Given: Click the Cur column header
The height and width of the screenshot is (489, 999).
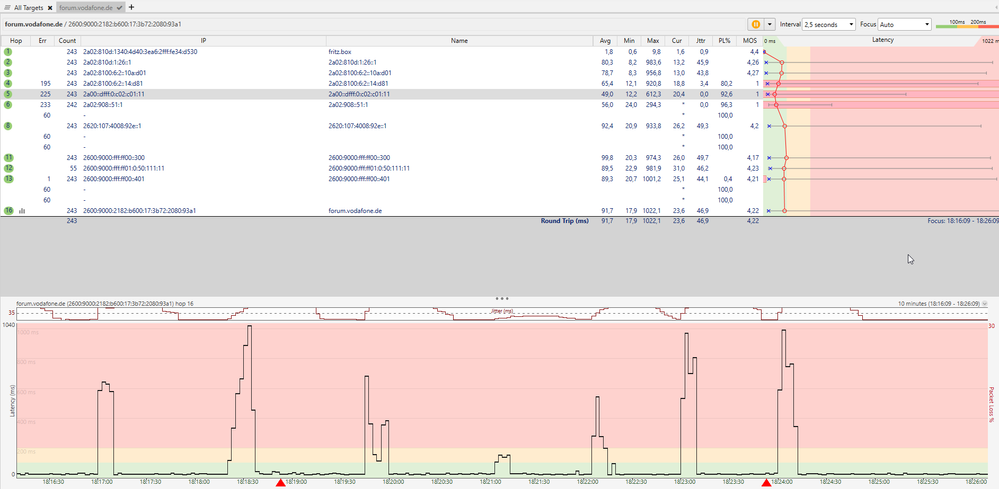Looking at the screenshot, I should (677, 40).
